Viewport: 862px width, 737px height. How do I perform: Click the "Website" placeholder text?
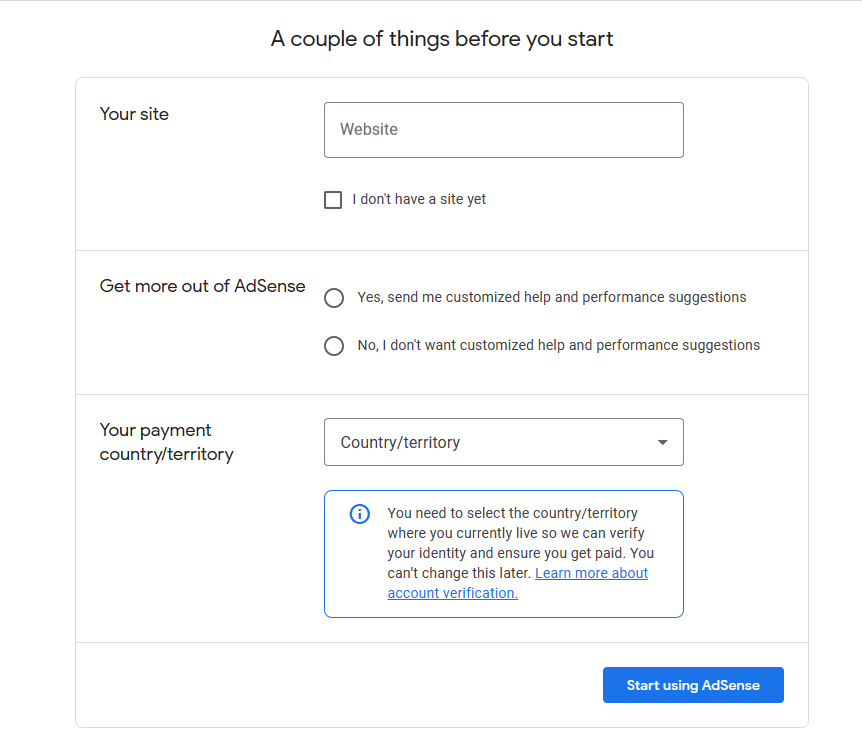tap(369, 130)
